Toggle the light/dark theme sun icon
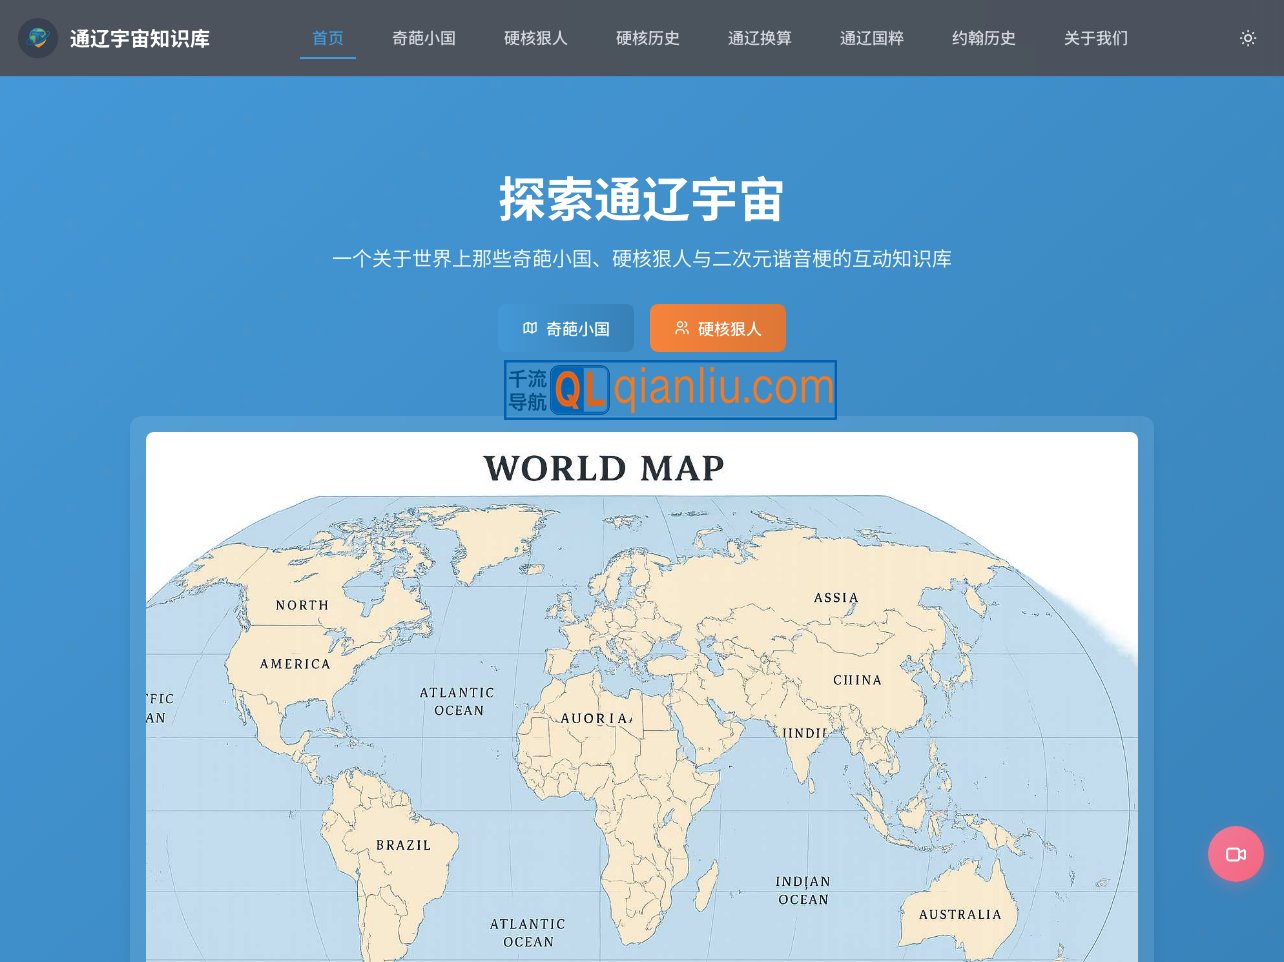Image resolution: width=1284 pixels, height=962 pixels. 1247,38
